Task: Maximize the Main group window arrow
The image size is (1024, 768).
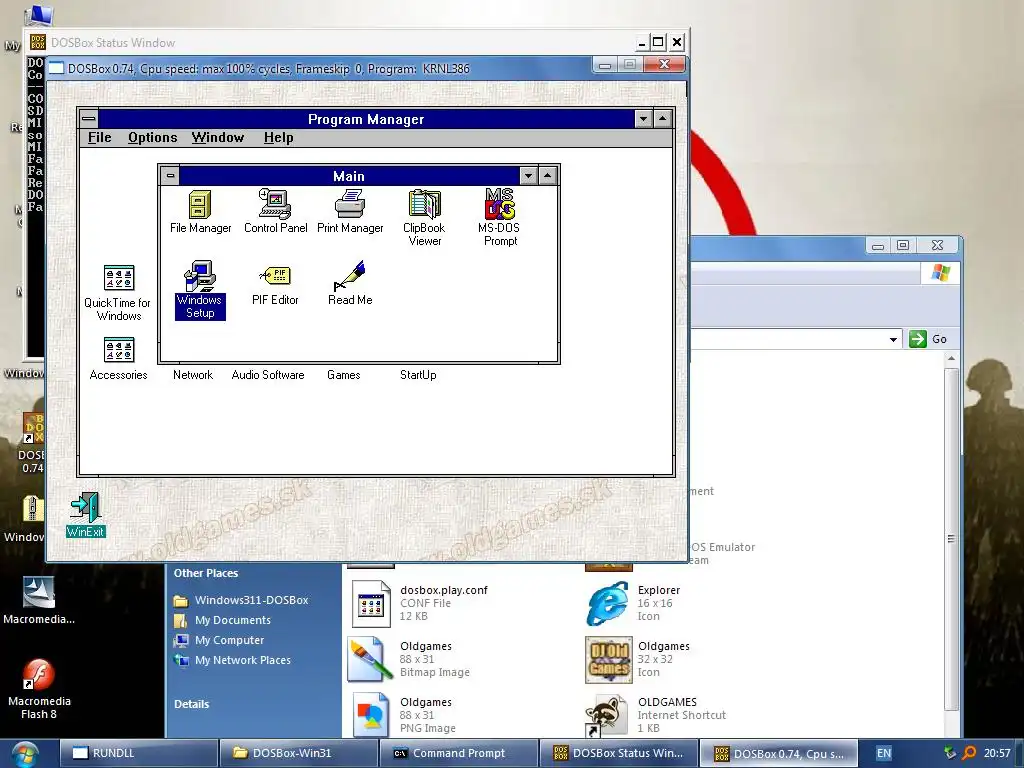Action: (547, 176)
